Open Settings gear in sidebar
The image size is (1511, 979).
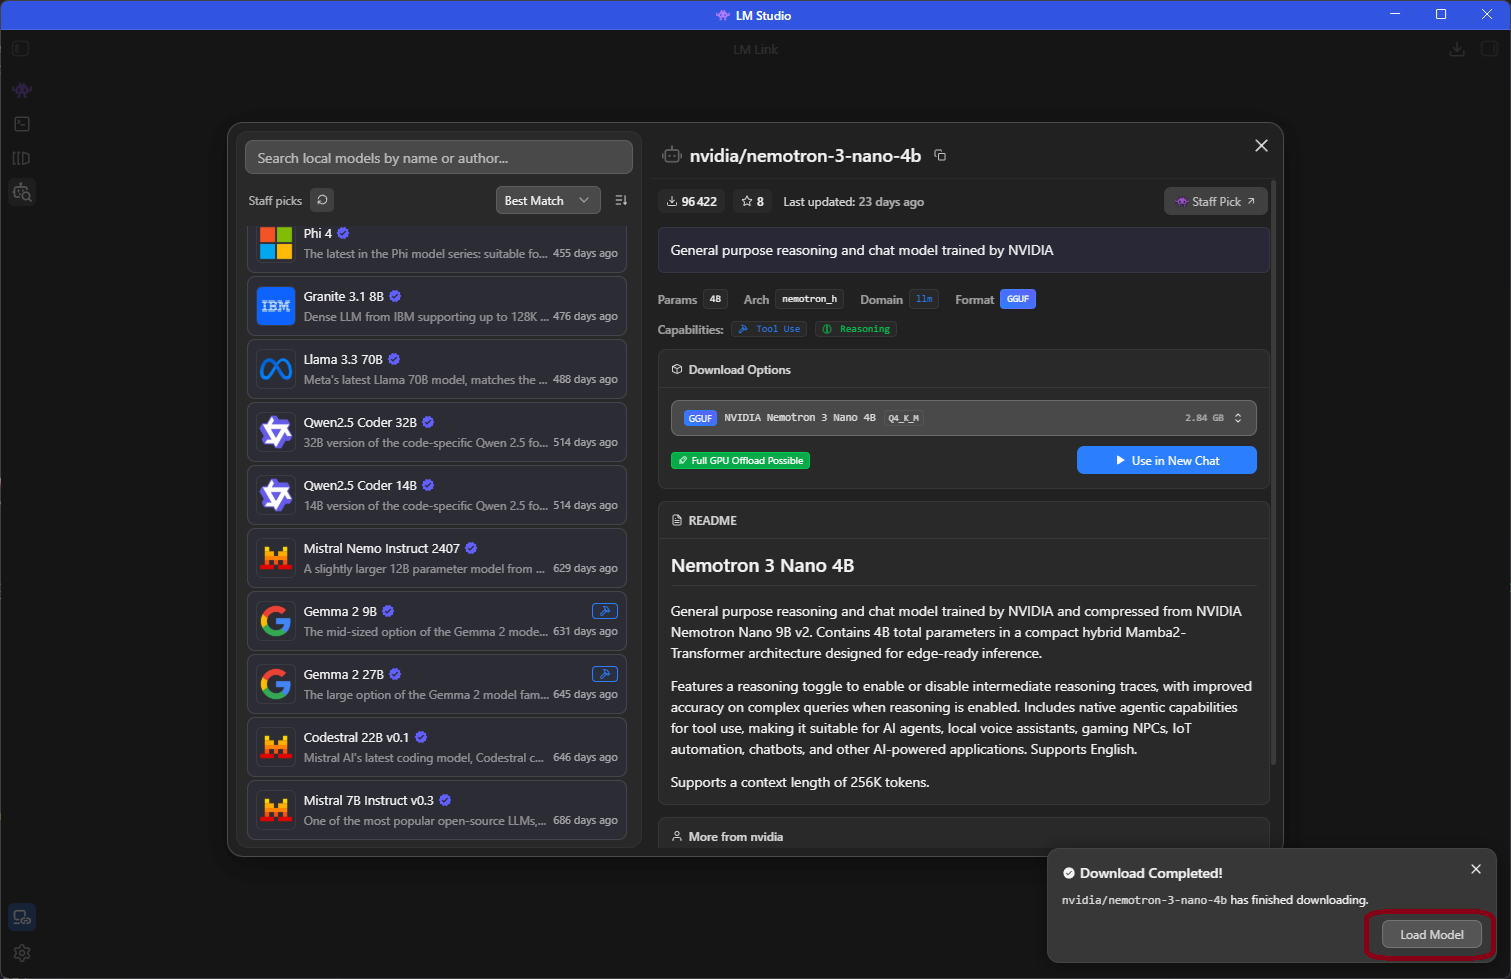point(22,953)
